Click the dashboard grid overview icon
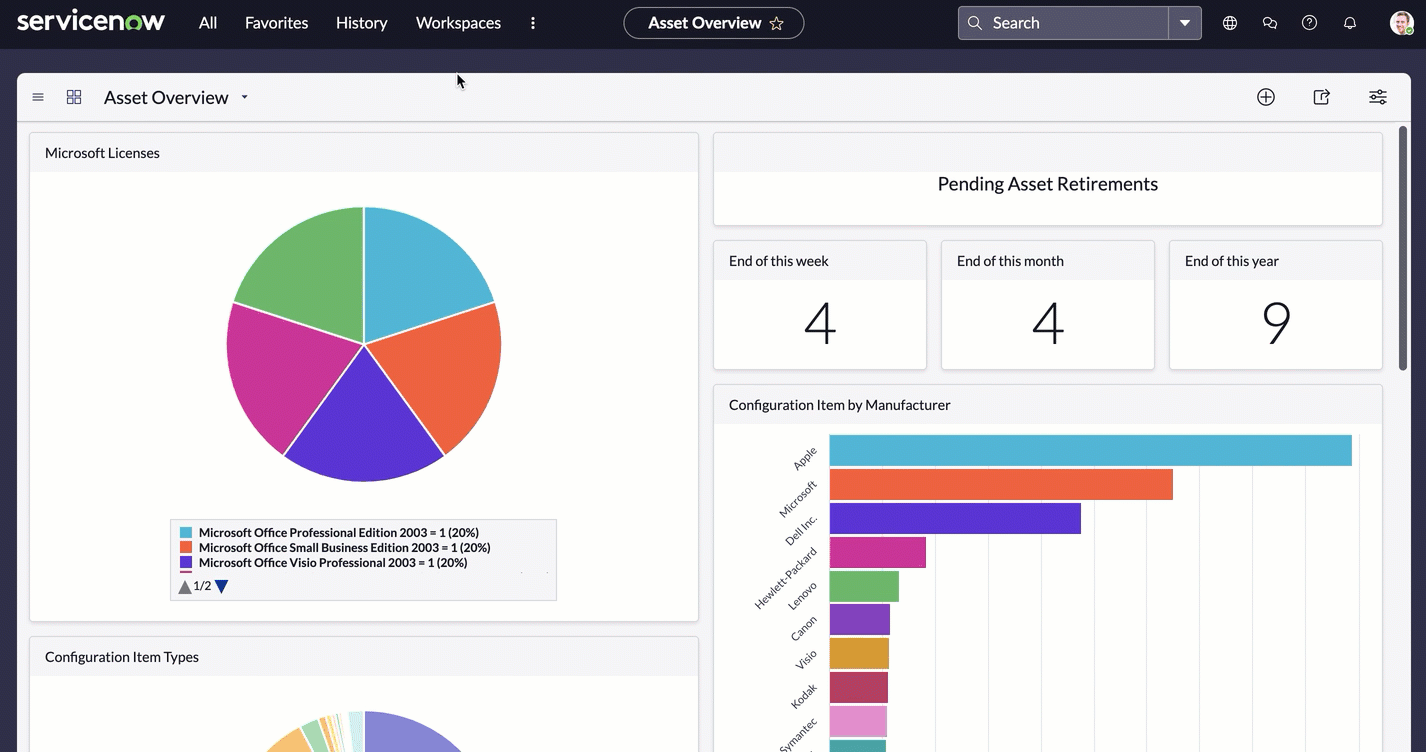Image resolution: width=1426 pixels, height=752 pixels. (74, 97)
